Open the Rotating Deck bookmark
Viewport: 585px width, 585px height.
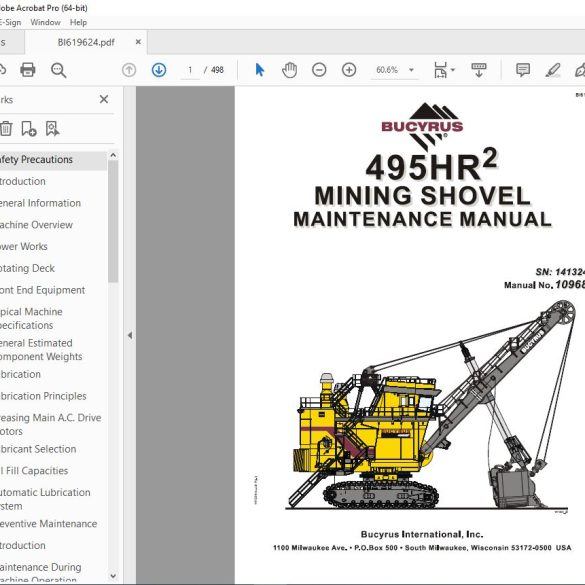27,268
